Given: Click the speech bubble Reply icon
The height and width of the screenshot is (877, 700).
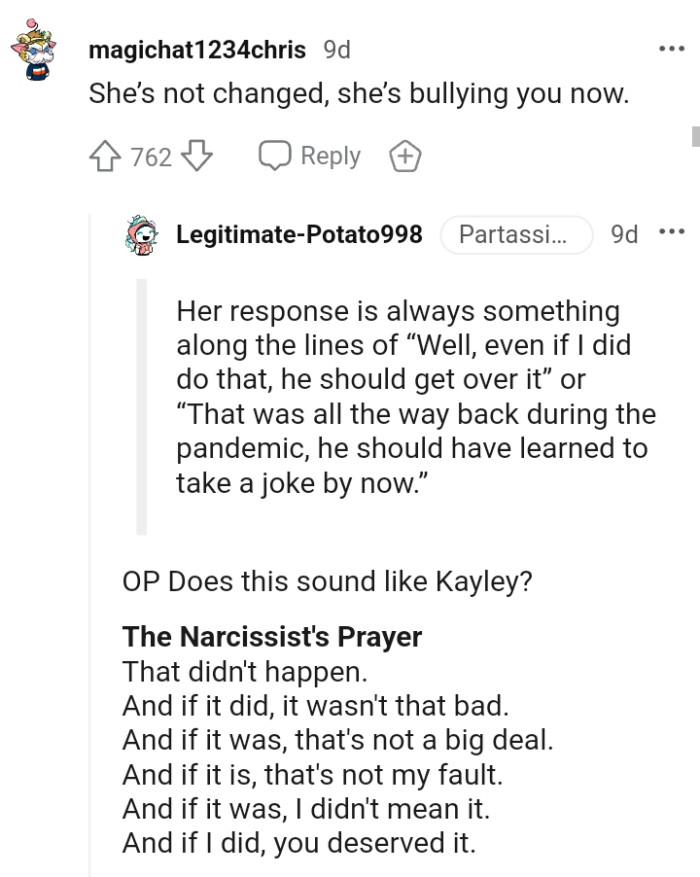Looking at the screenshot, I should tap(272, 155).
